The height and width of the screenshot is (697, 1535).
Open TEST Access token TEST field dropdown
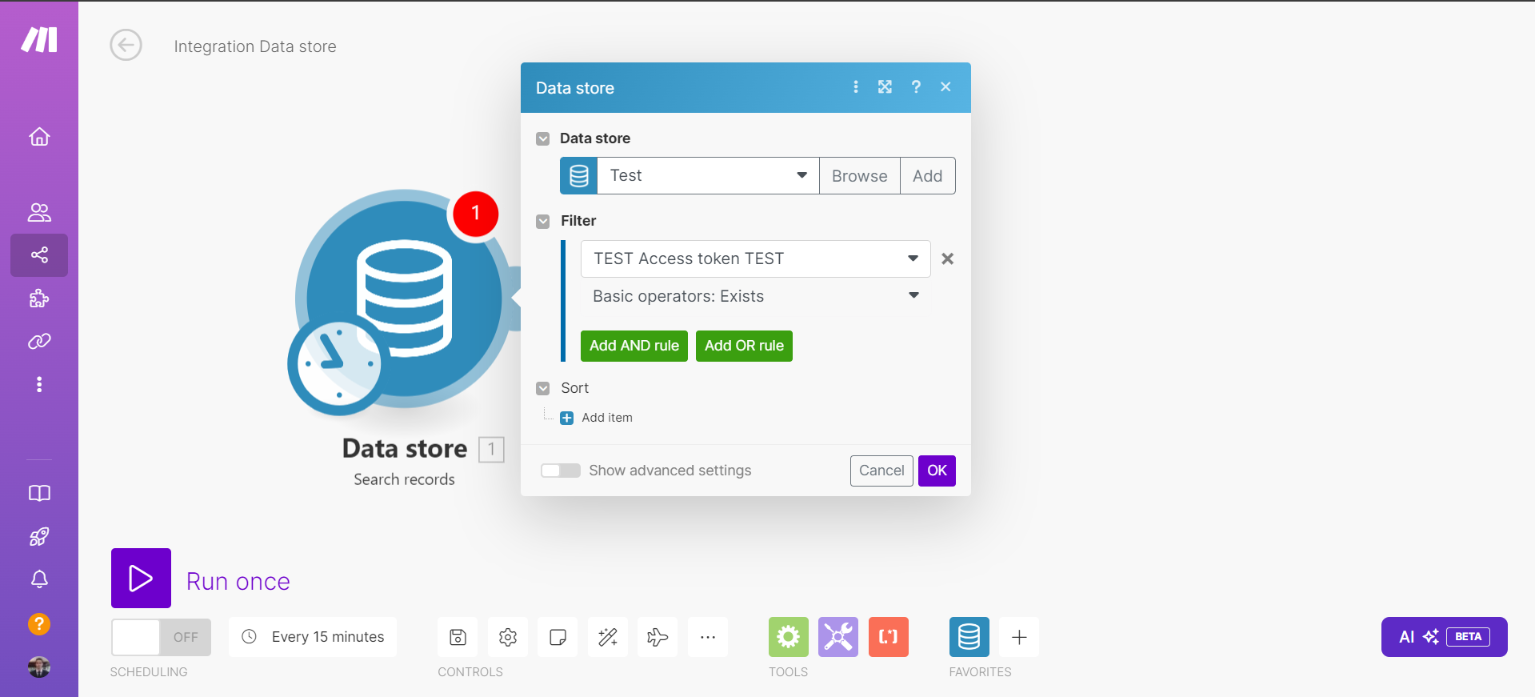[756, 259]
